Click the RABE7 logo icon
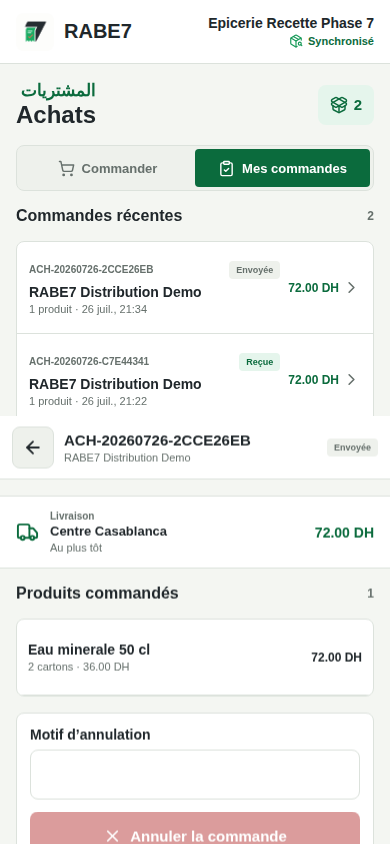 point(35,32)
